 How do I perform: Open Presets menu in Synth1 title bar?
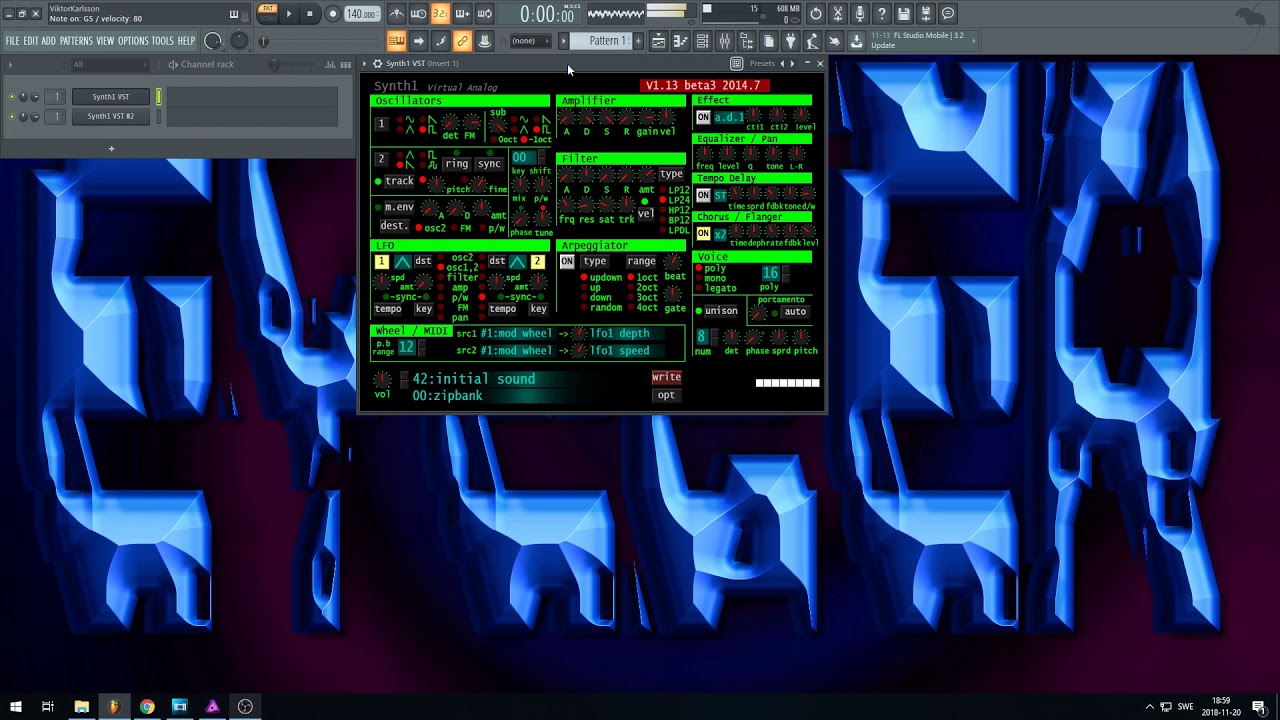click(762, 64)
